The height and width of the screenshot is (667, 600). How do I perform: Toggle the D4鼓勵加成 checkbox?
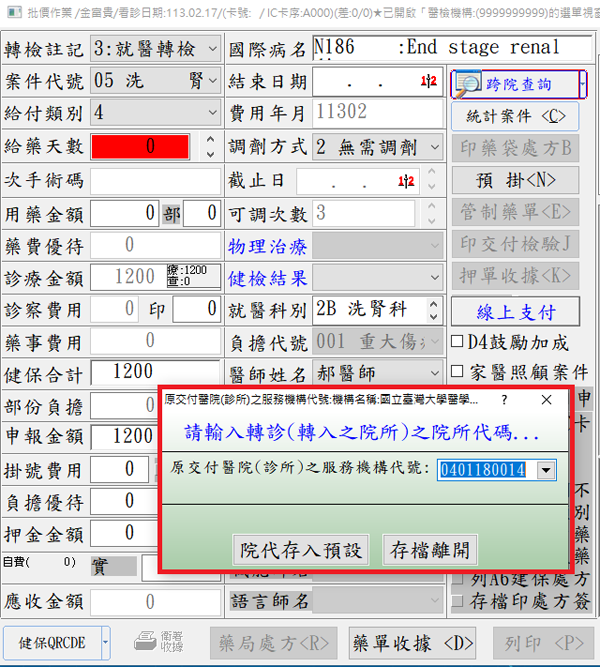tap(457, 343)
